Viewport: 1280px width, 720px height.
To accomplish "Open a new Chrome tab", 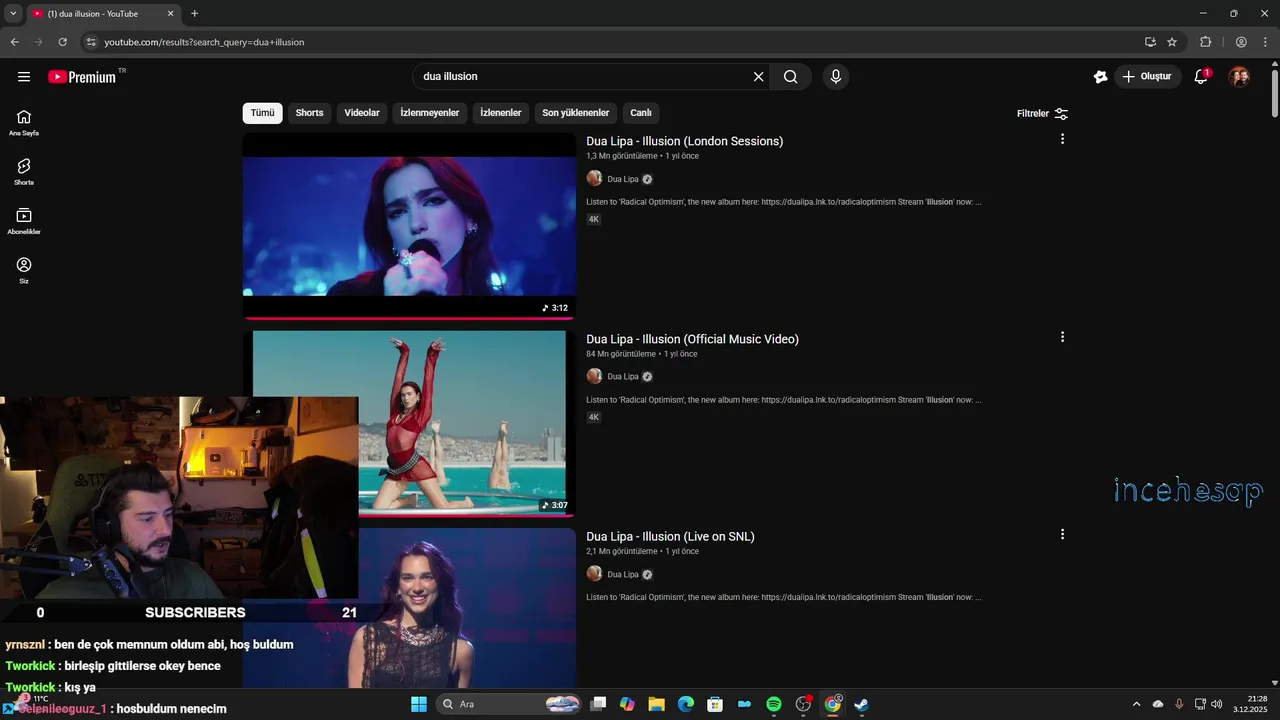I will [194, 13].
